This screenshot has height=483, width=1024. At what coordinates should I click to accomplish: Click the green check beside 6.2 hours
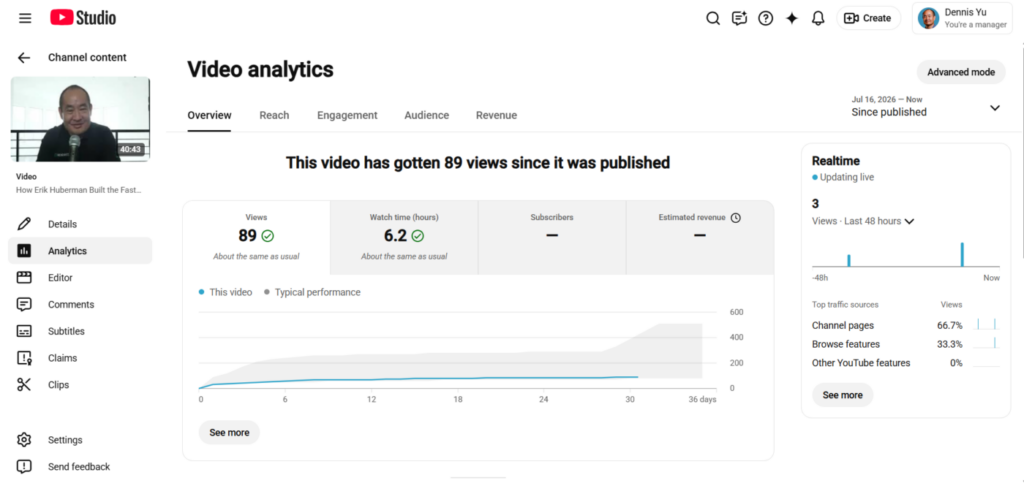click(417, 236)
